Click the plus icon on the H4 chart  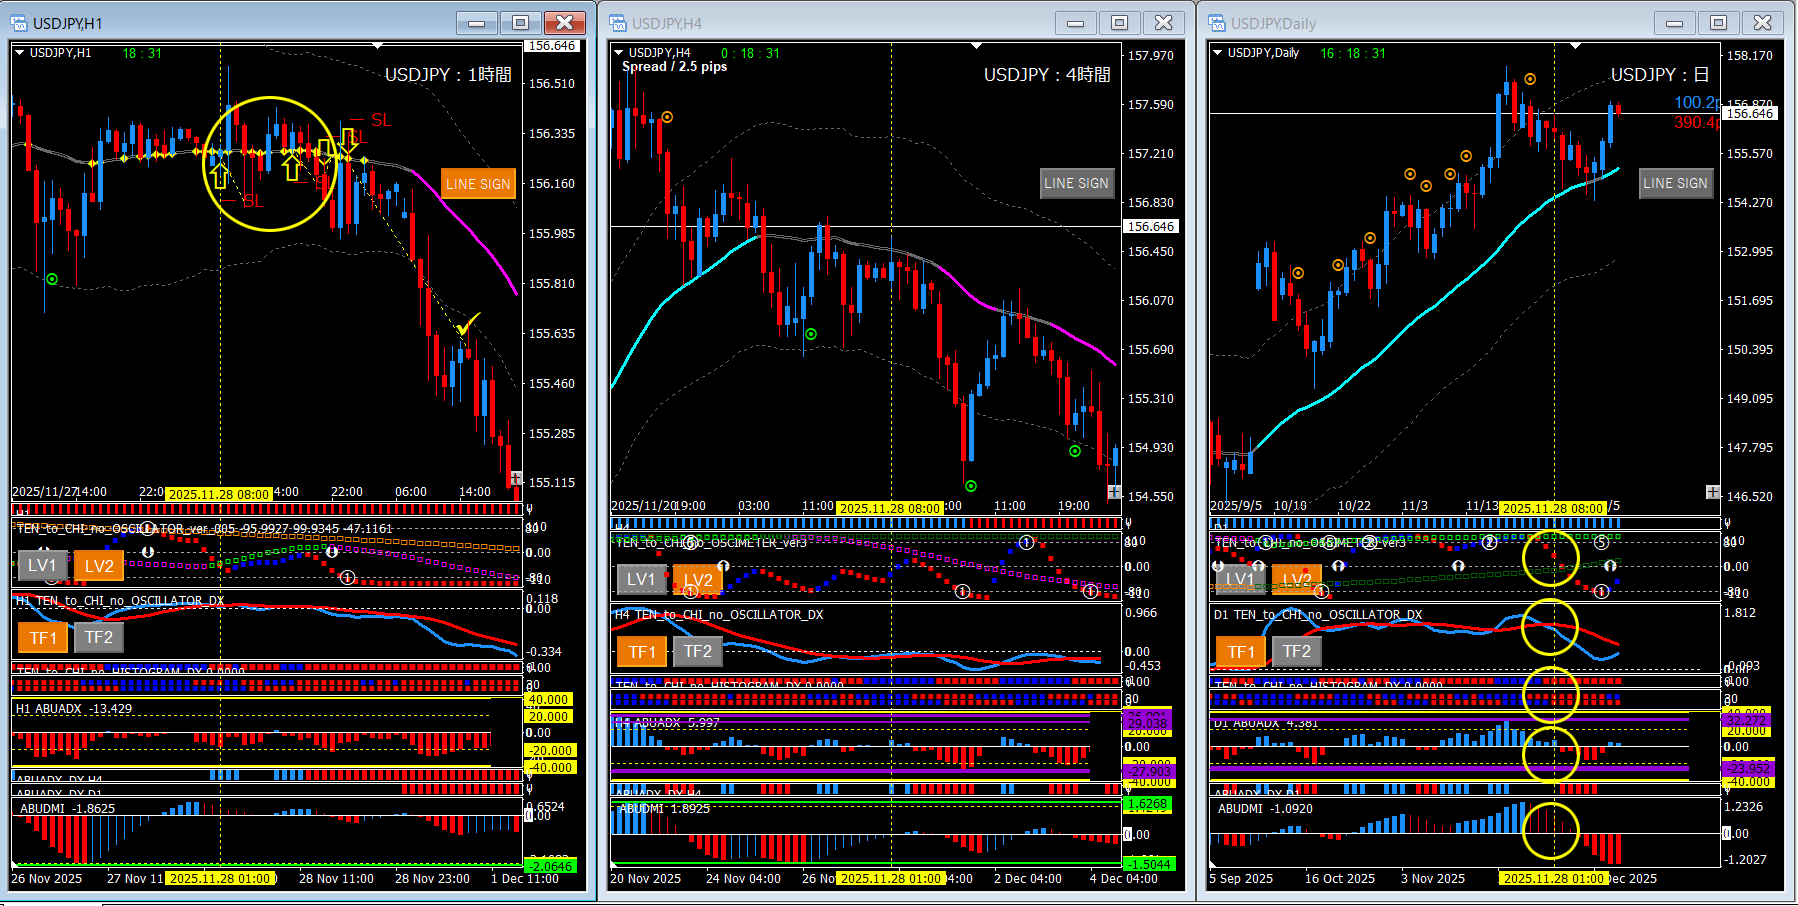[x=1114, y=491]
